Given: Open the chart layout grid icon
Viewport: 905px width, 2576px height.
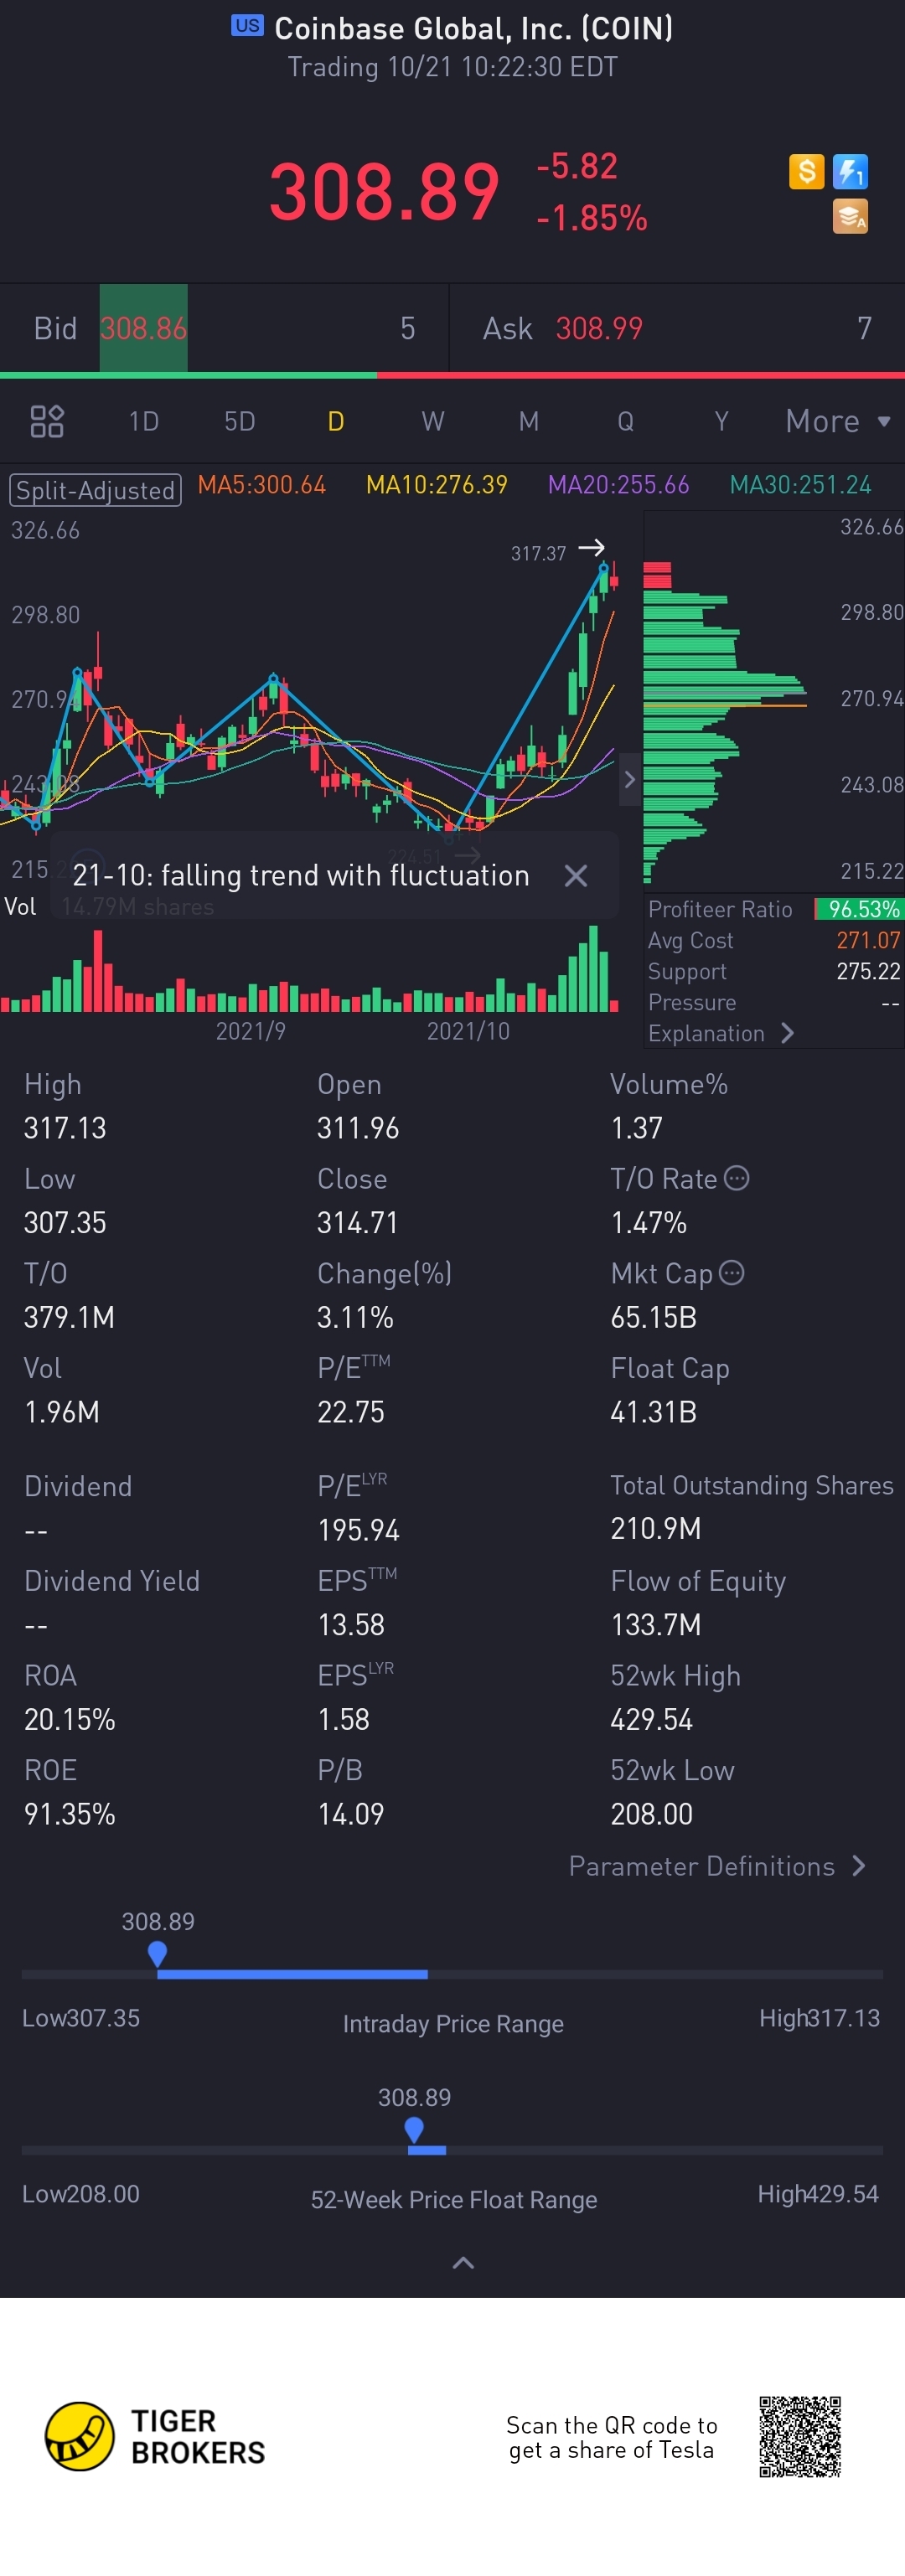Looking at the screenshot, I should click(47, 421).
